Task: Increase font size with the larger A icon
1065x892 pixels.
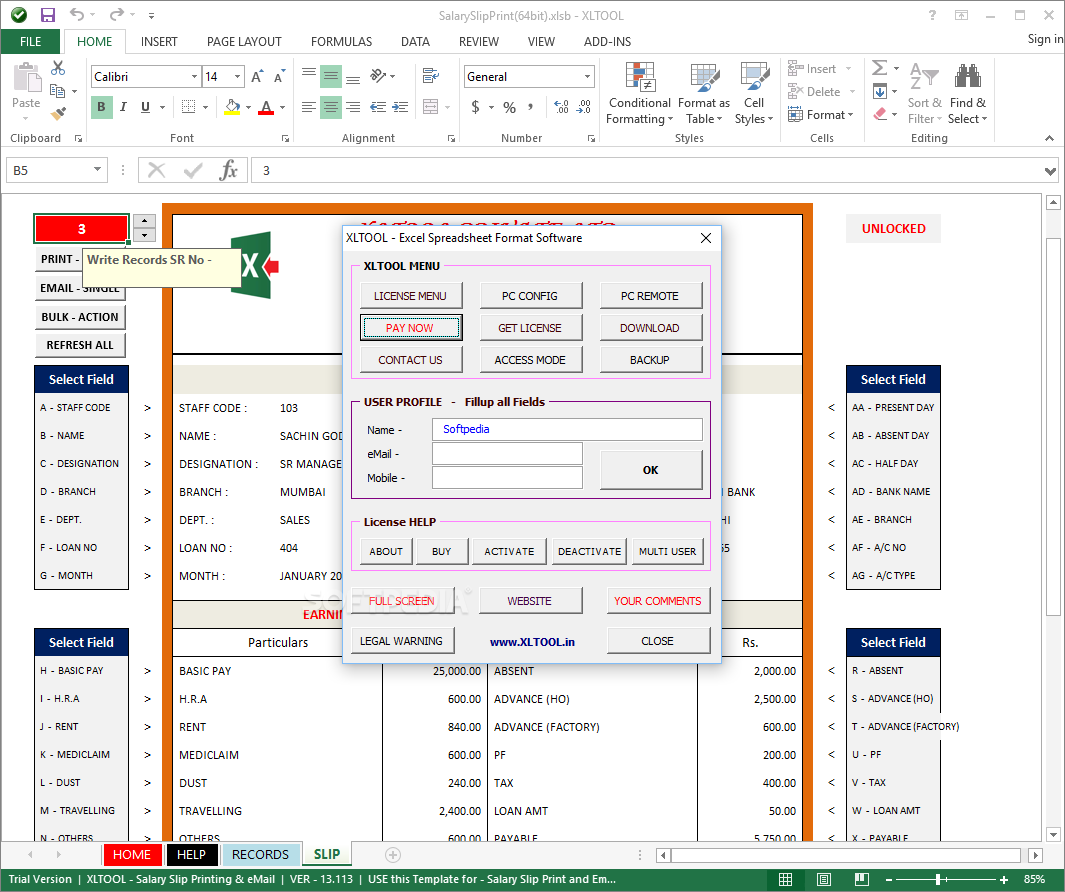Action: point(257,76)
